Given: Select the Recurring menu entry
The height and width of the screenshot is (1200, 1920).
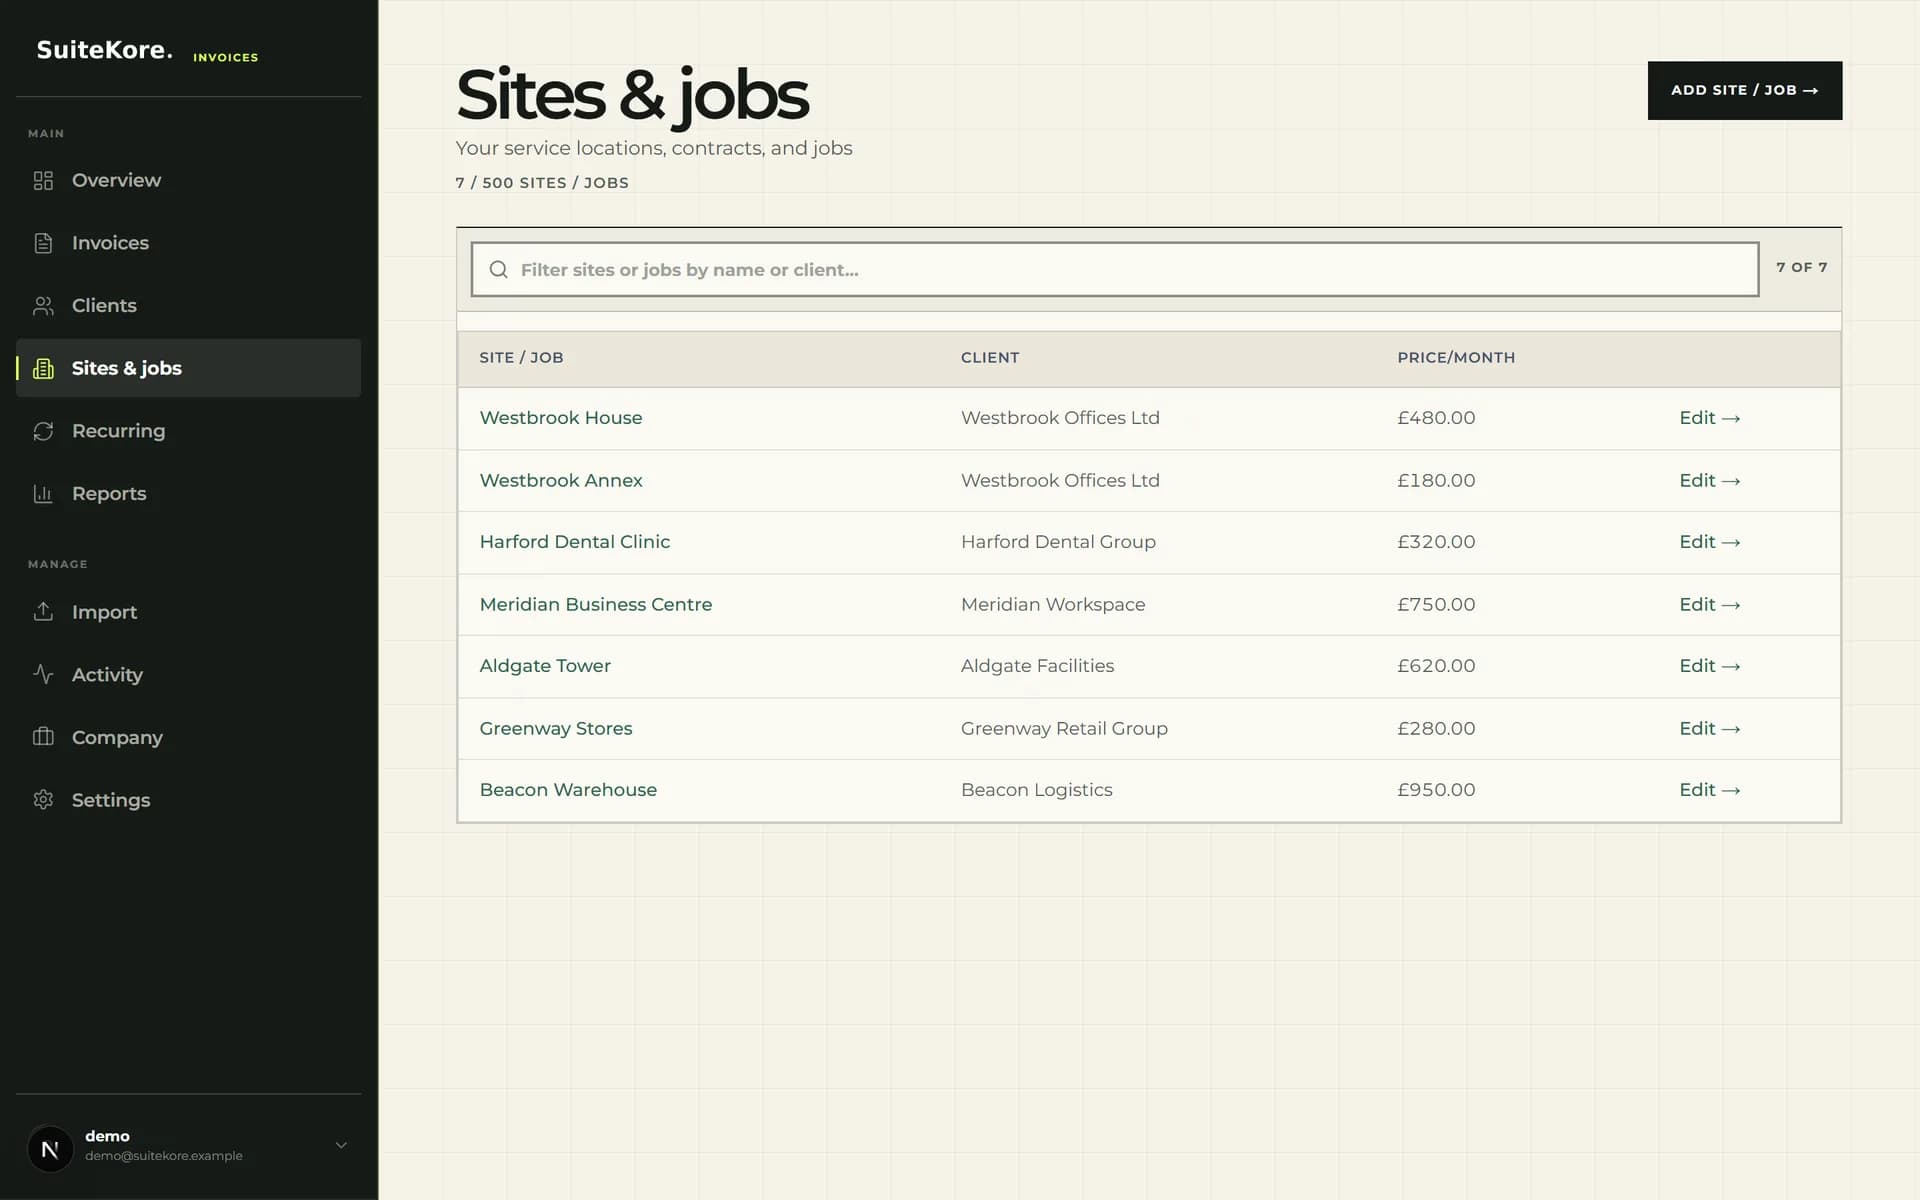Looking at the screenshot, I should coord(188,431).
